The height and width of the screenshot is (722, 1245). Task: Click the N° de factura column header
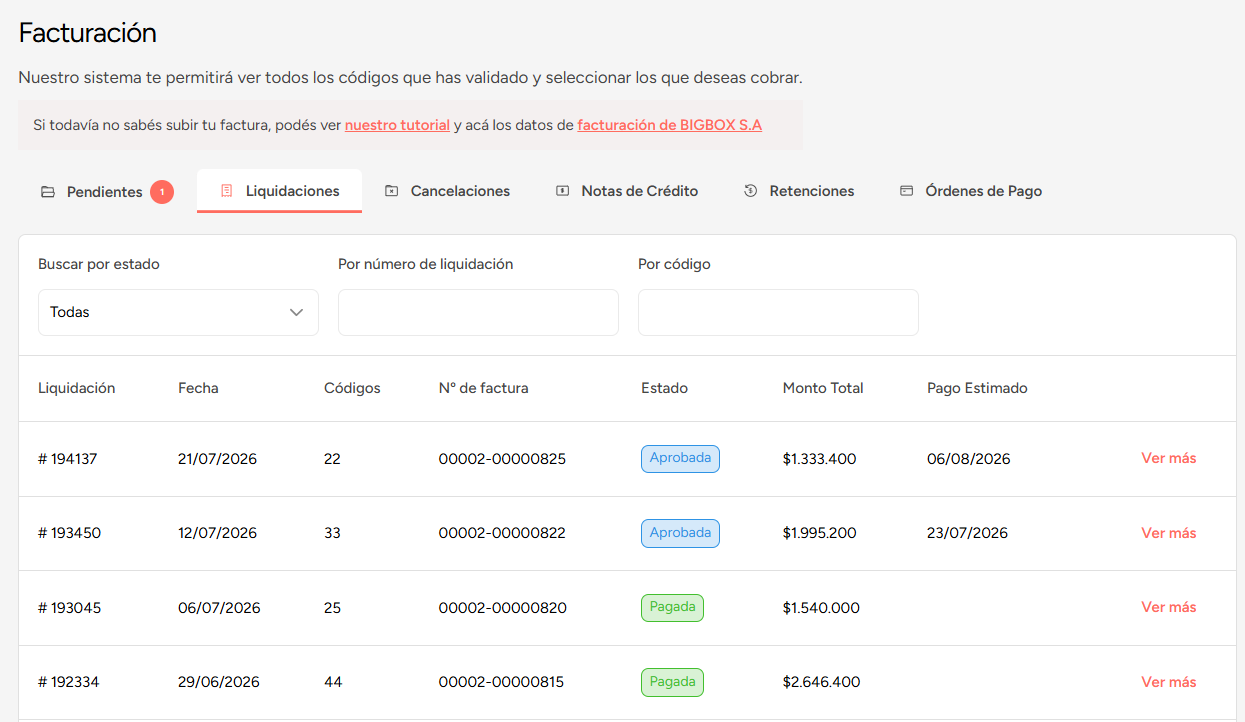coord(484,388)
